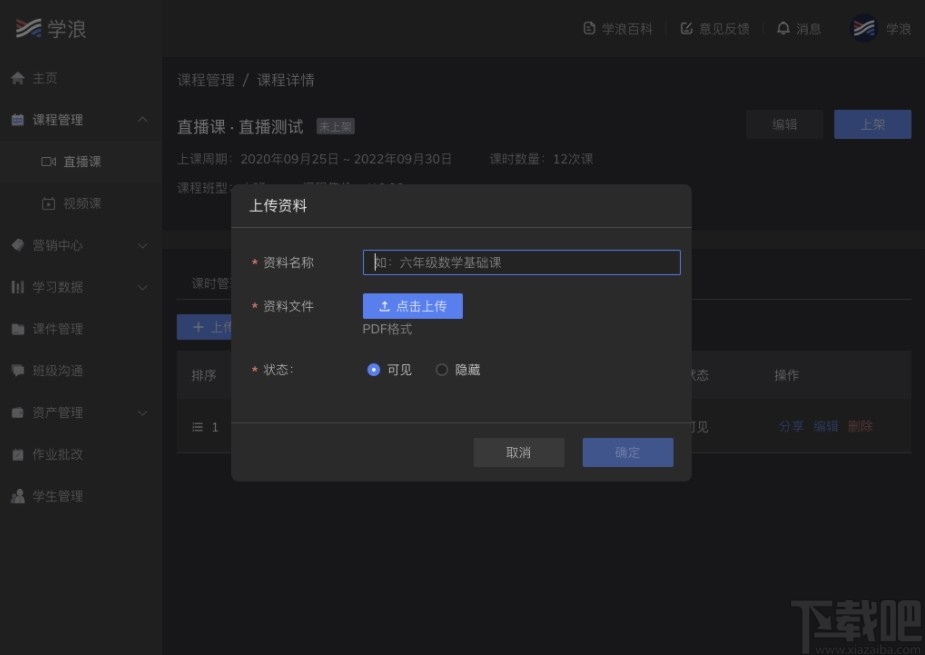Choose the 隐藏 visibility option
925x655 pixels.
(x=441, y=369)
